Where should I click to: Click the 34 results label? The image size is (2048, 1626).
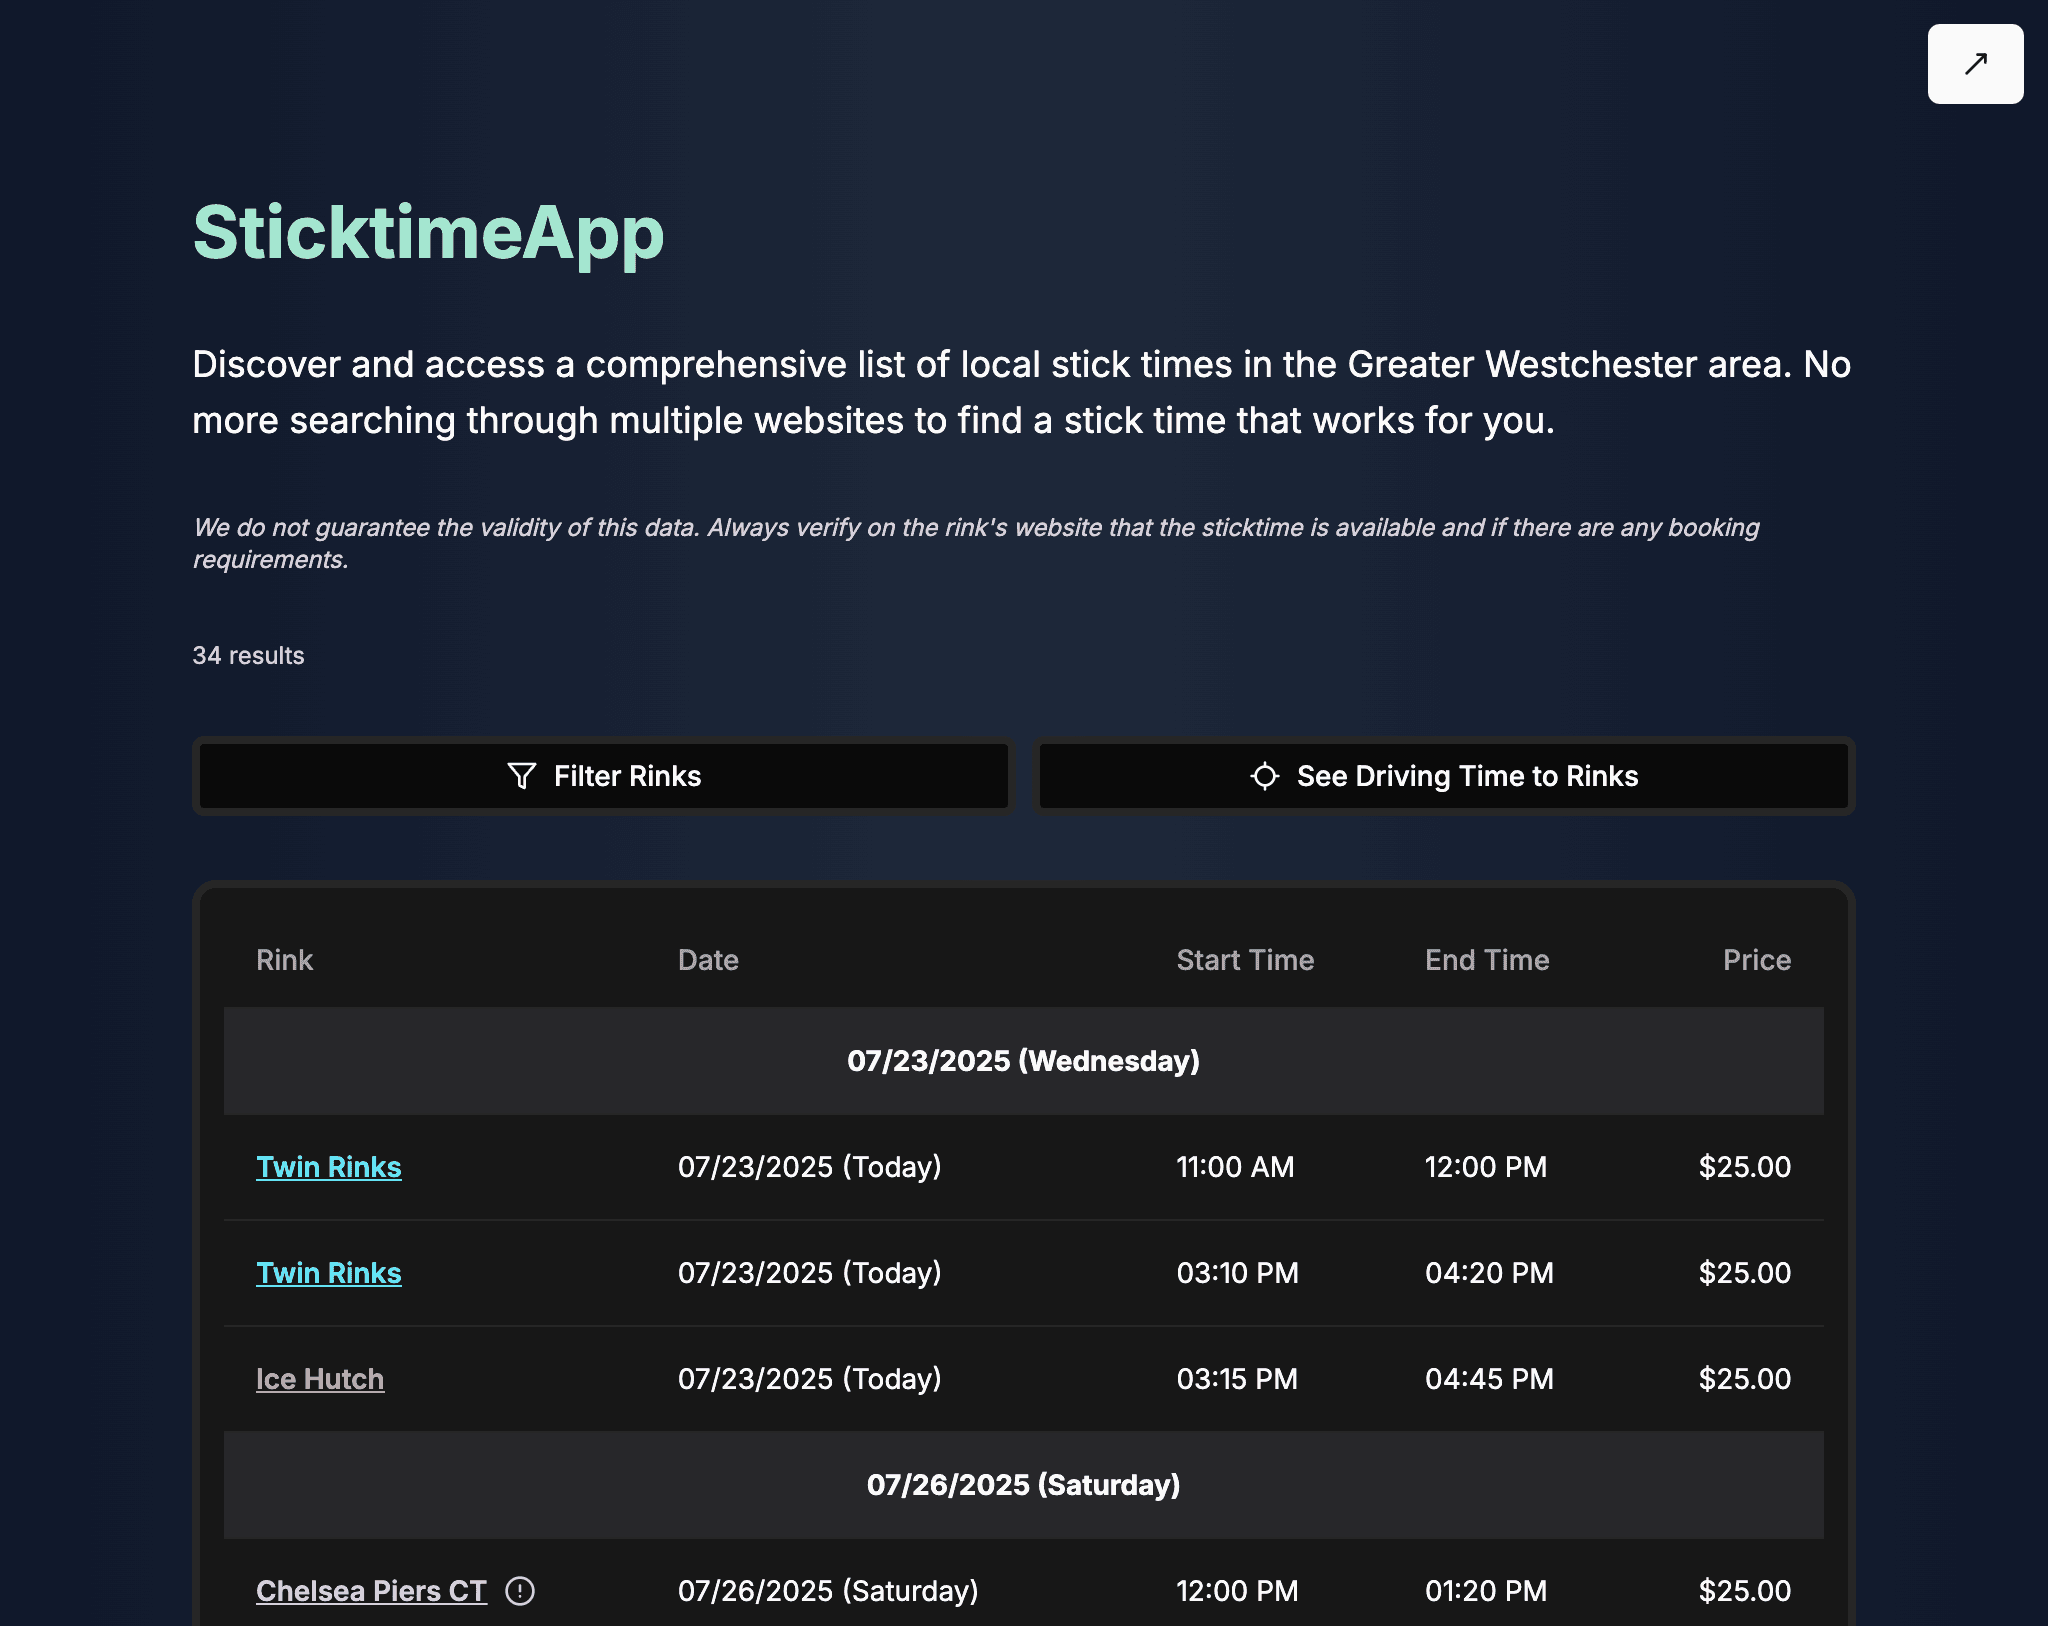[x=249, y=655]
